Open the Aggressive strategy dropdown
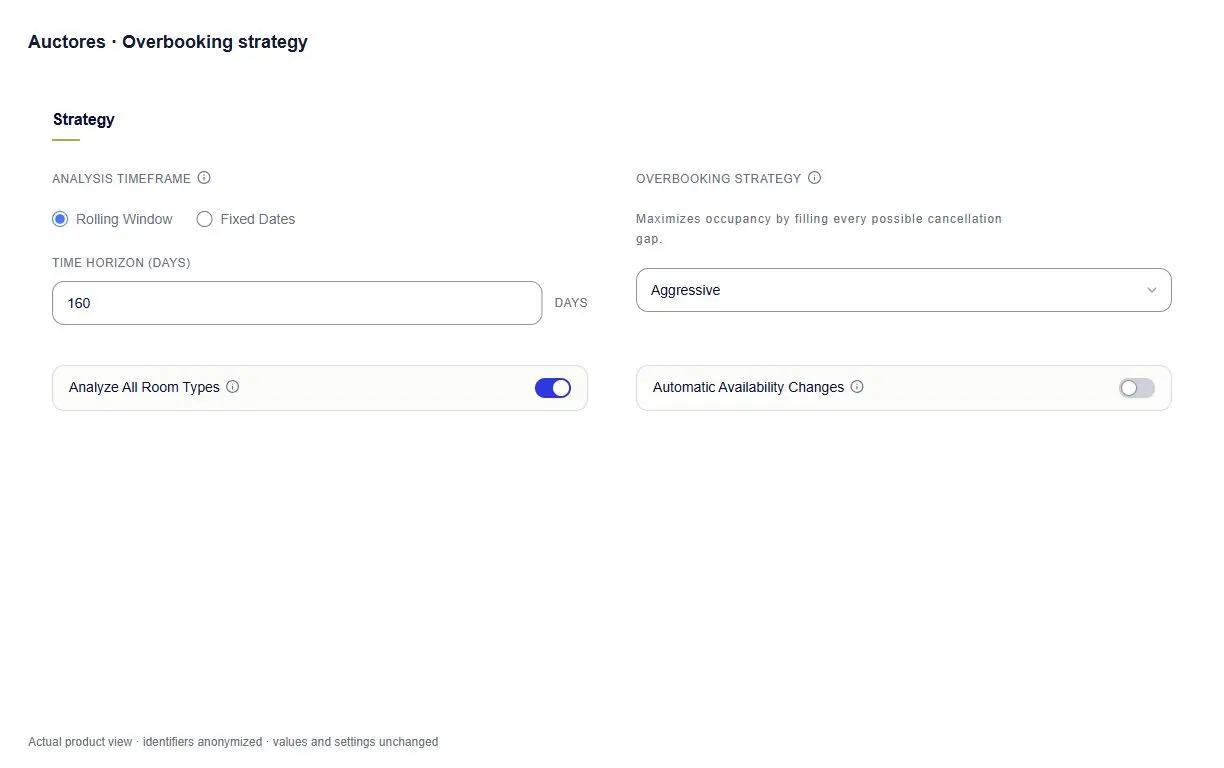 point(903,290)
